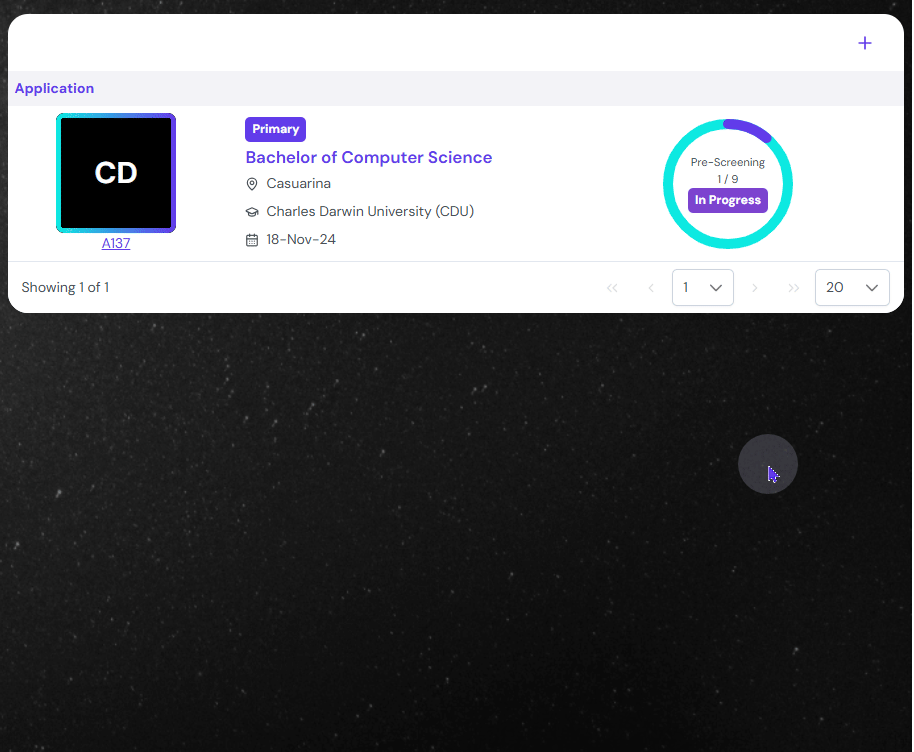Screen dimensions: 914x752
Task: Open the Bachelor of Computer Science title
Action: tap(369, 157)
